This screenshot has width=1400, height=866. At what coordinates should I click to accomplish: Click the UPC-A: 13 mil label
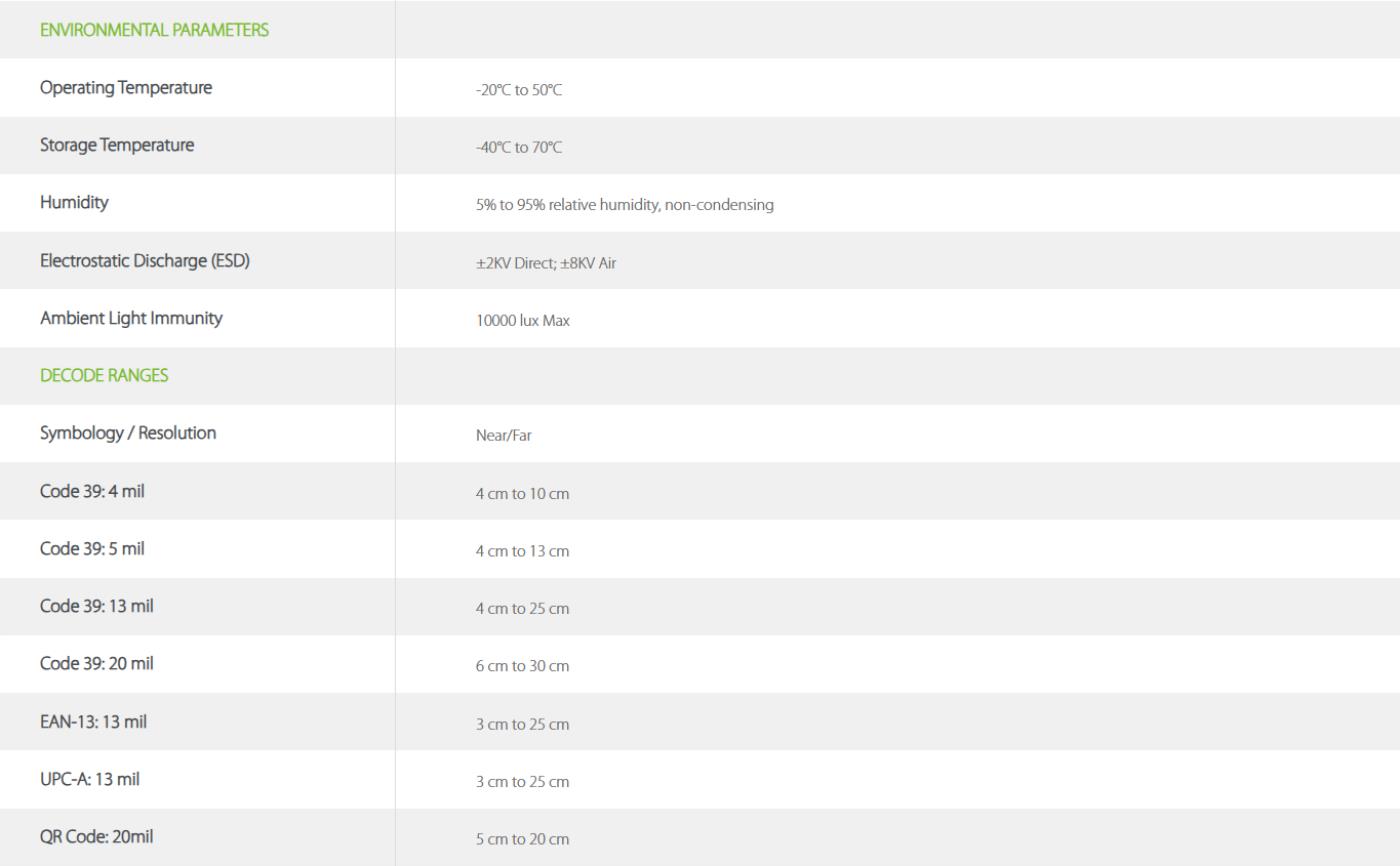pyautogui.click(x=89, y=779)
